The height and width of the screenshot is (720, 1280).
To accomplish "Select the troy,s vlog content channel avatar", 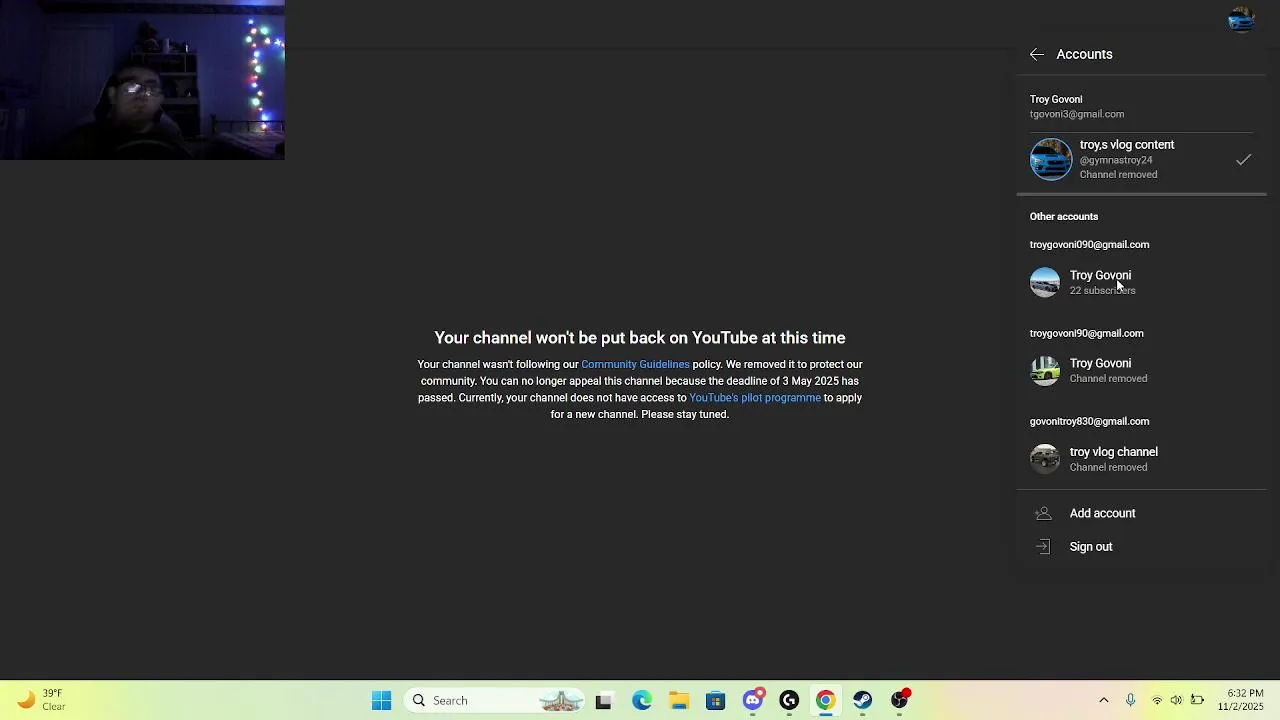I will pos(1051,160).
